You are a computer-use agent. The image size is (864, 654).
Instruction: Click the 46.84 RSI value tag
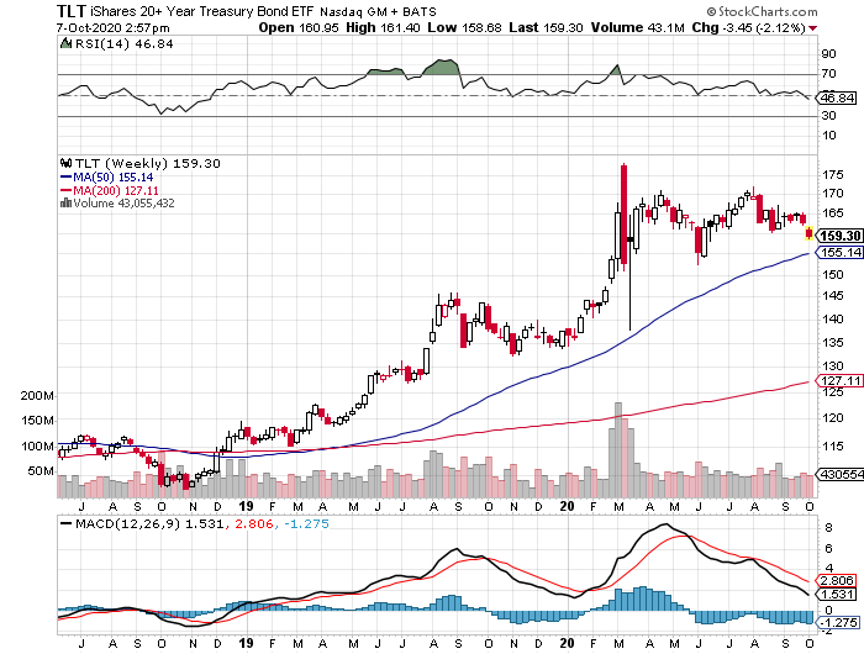[x=836, y=99]
